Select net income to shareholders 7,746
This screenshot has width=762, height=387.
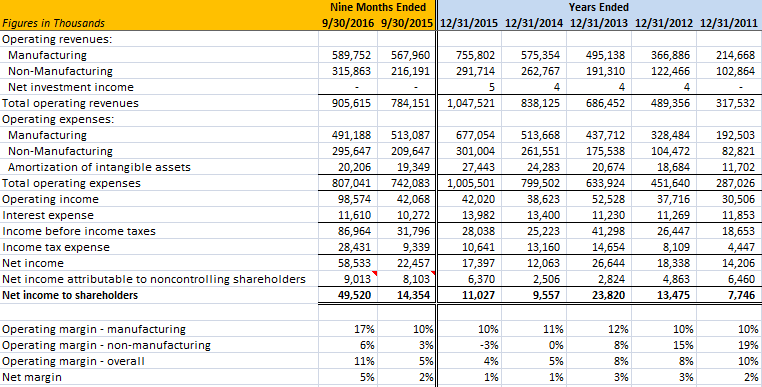pos(742,295)
